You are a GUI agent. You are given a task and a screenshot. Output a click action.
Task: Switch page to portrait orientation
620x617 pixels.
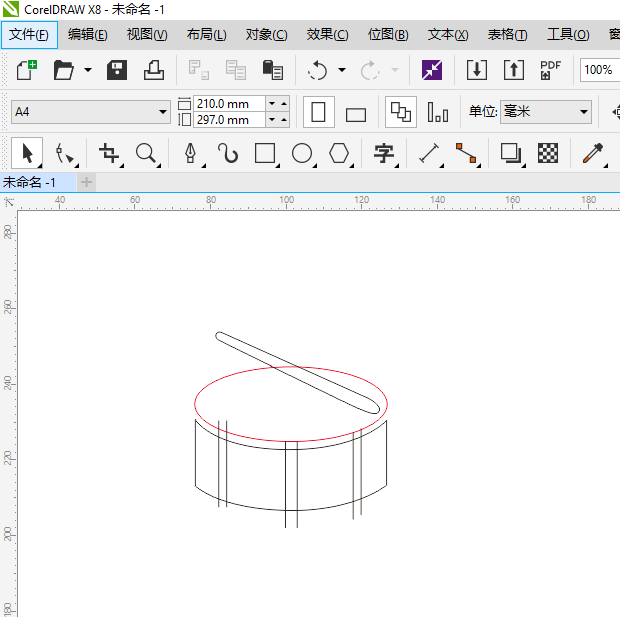click(318, 112)
